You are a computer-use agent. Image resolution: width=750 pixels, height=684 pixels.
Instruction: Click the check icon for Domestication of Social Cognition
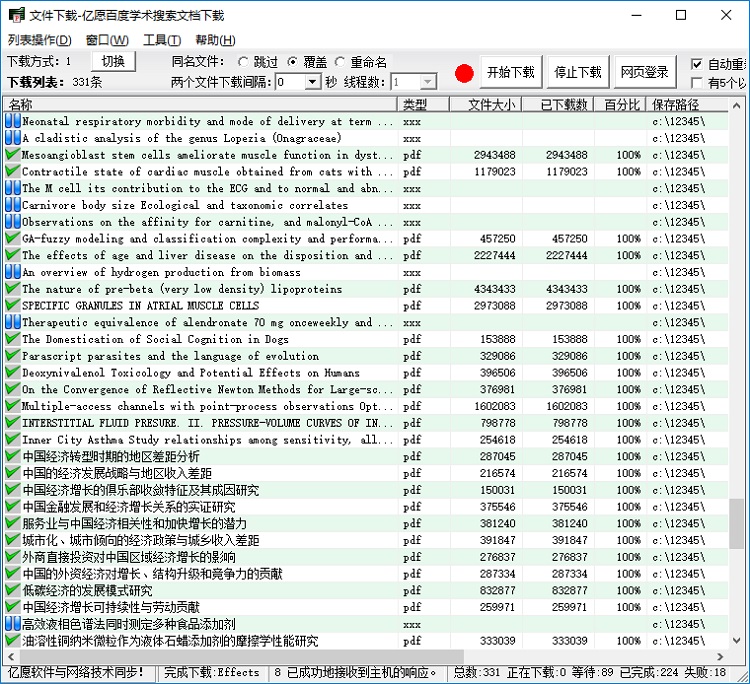12,339
